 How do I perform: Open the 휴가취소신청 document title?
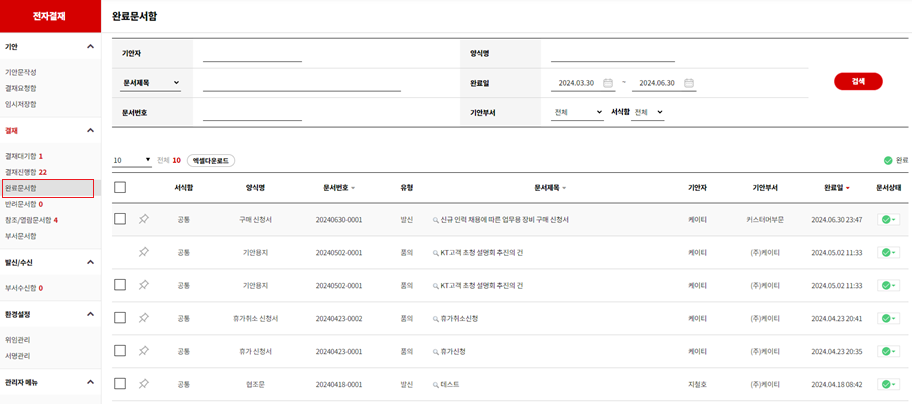tap(459, 319)
